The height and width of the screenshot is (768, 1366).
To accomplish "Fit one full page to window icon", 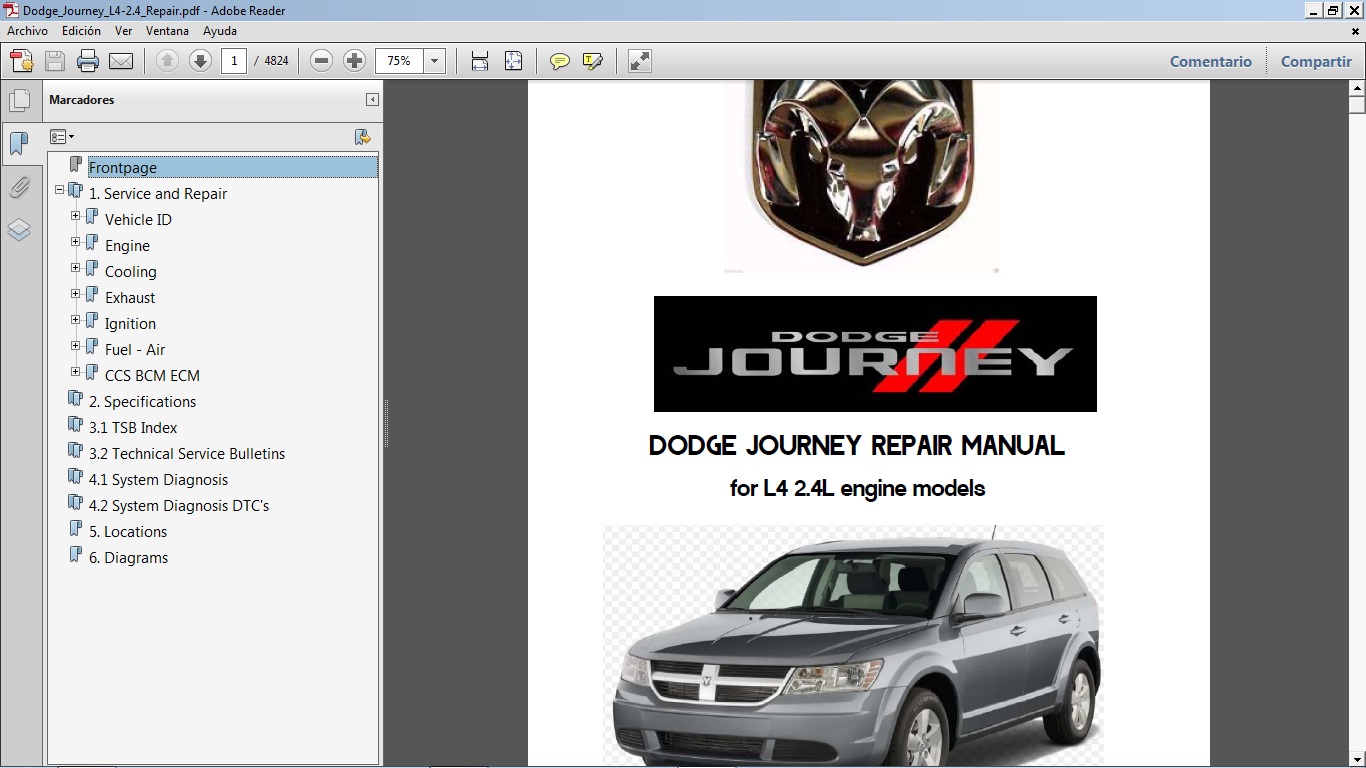I will (x=513, y=61).
